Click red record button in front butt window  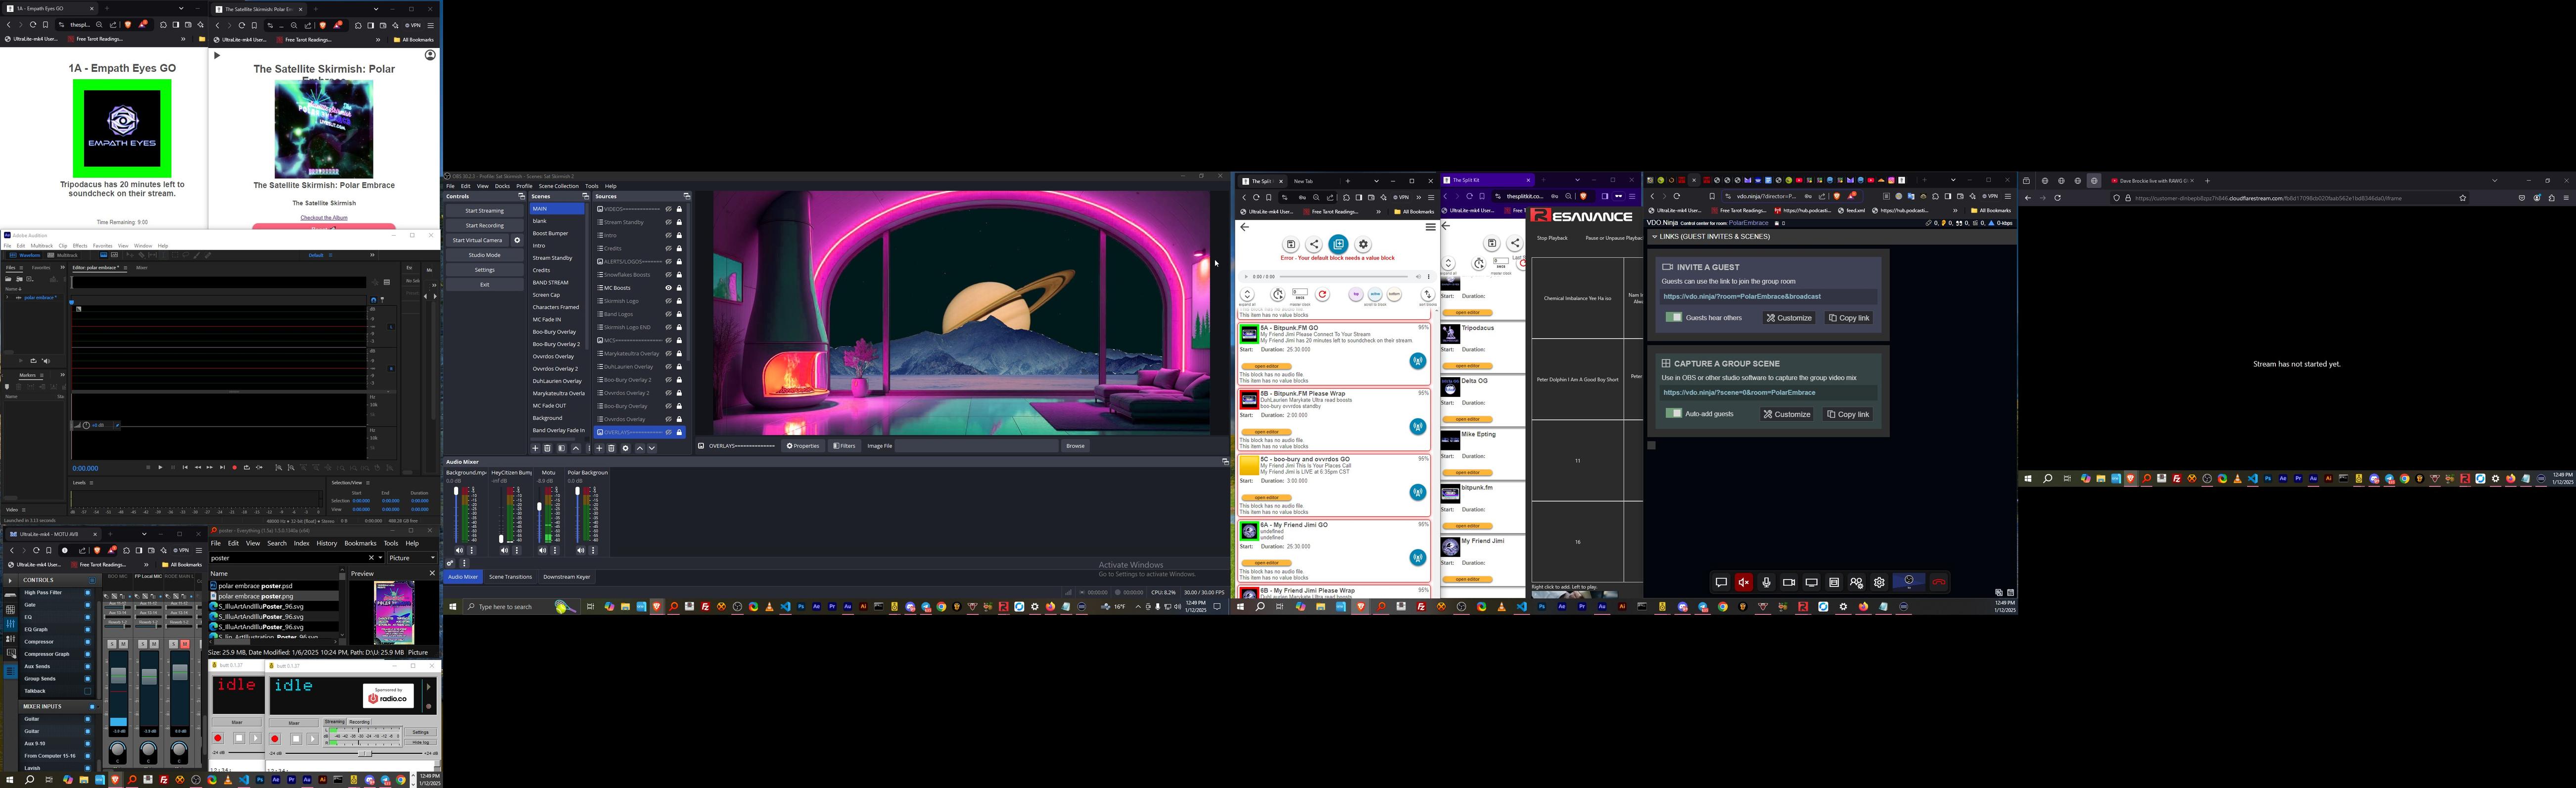pyautogui.click(x=275, y=739)
